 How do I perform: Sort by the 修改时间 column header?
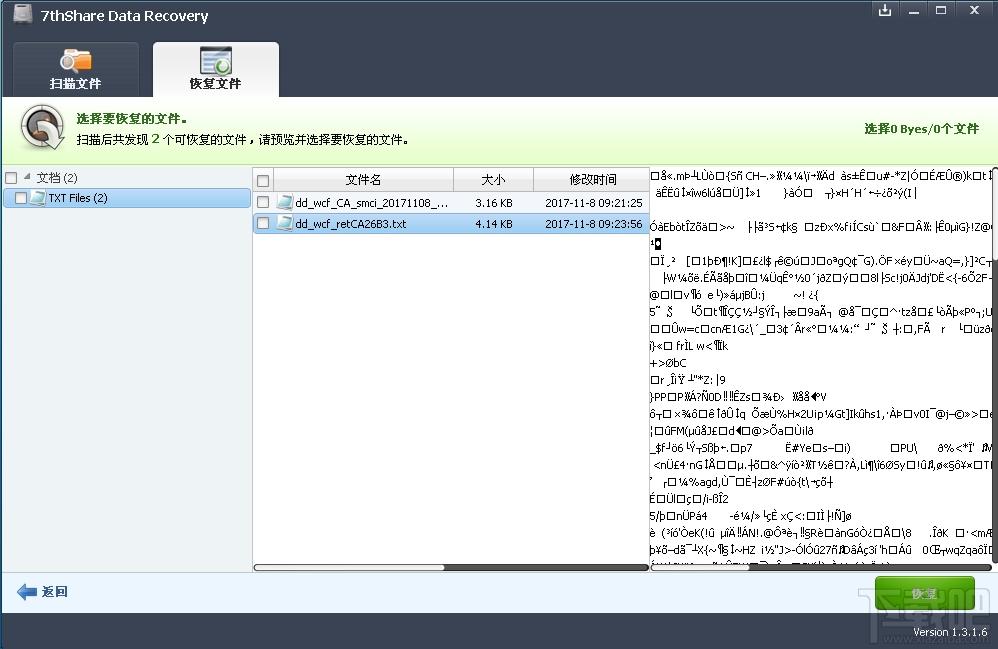tap(592, 180)
